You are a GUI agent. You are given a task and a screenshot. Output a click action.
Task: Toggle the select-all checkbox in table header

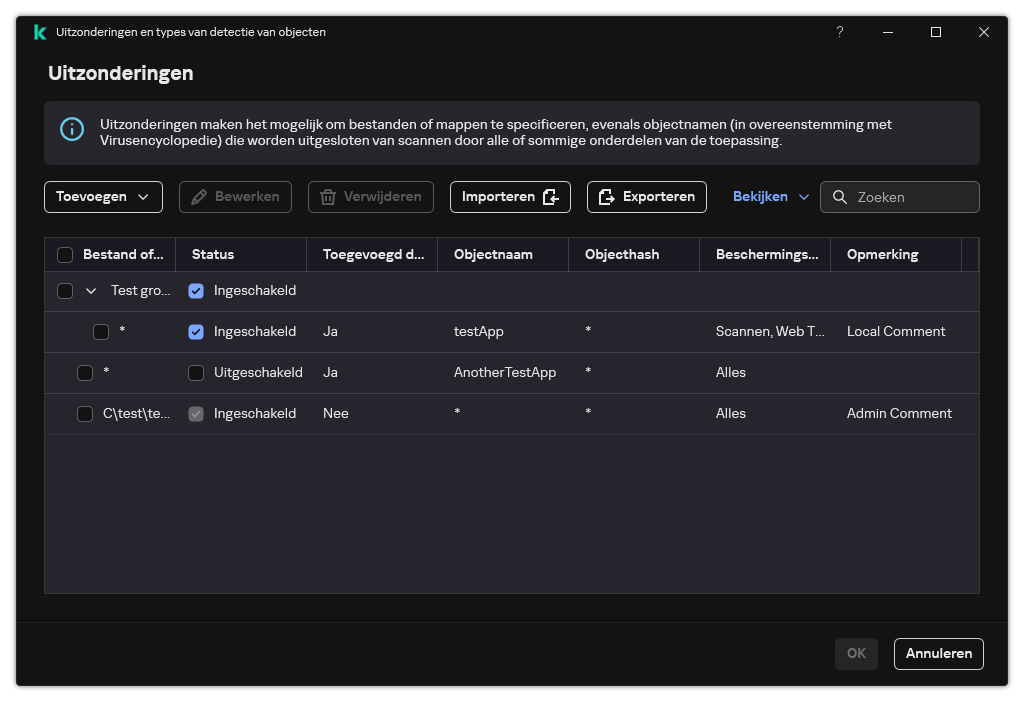coord(65,255)
